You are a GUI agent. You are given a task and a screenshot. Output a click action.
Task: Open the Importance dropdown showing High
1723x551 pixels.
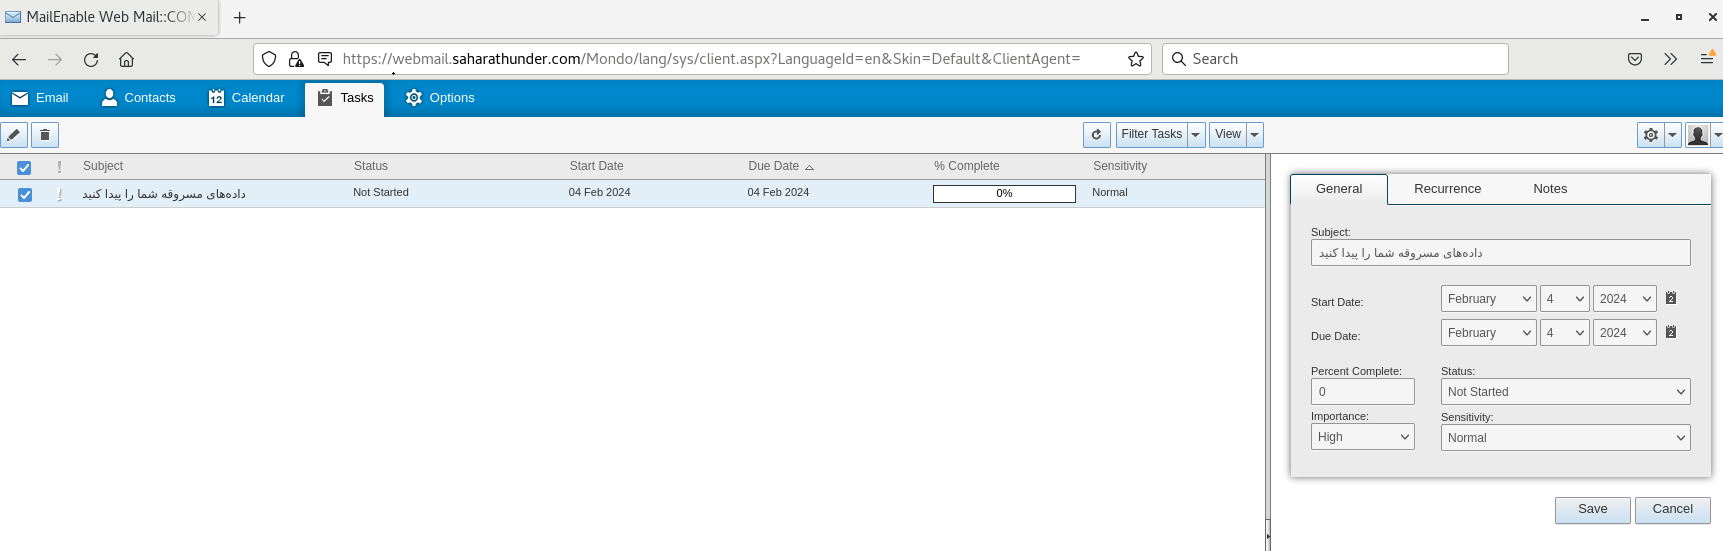1362,437
